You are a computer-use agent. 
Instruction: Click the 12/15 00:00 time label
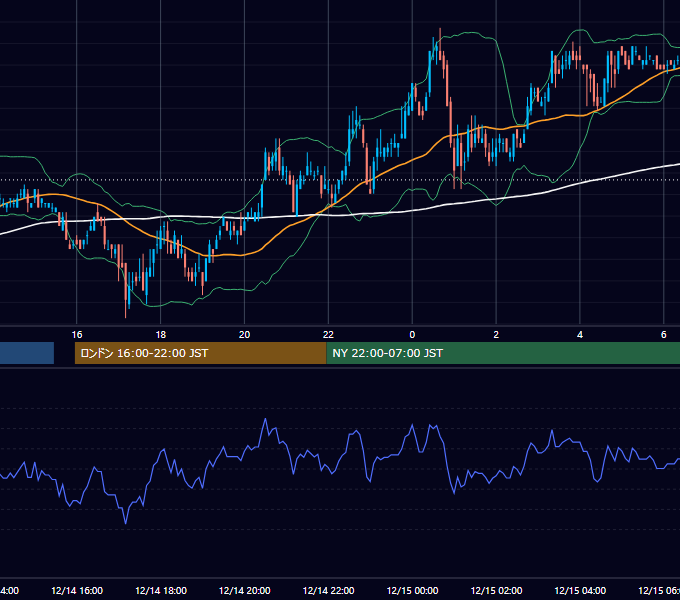point(412,590)
